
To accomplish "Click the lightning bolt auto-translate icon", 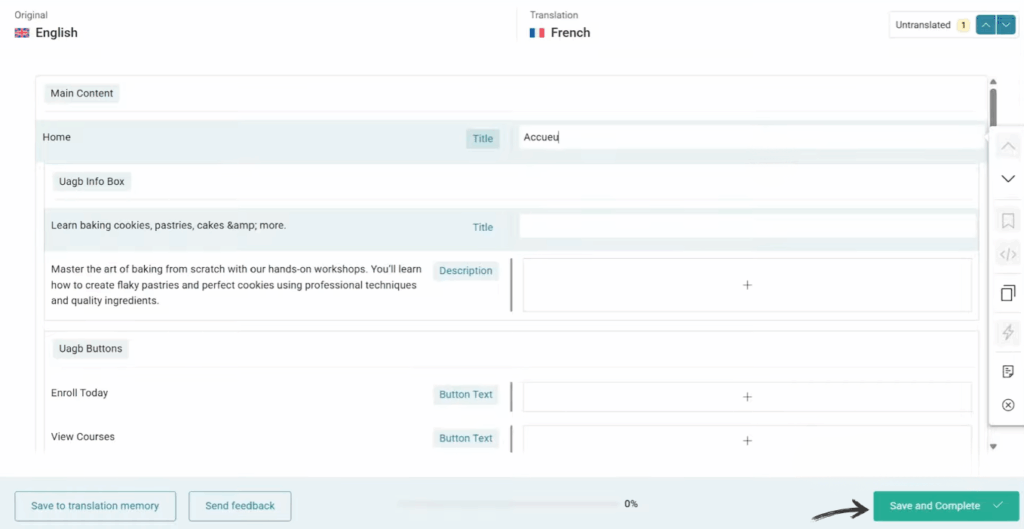I will [1007, 332].
